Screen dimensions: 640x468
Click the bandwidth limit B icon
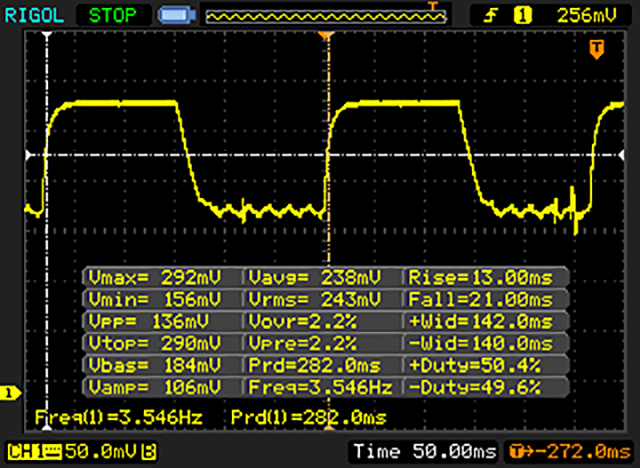click(x=149, y=452)
